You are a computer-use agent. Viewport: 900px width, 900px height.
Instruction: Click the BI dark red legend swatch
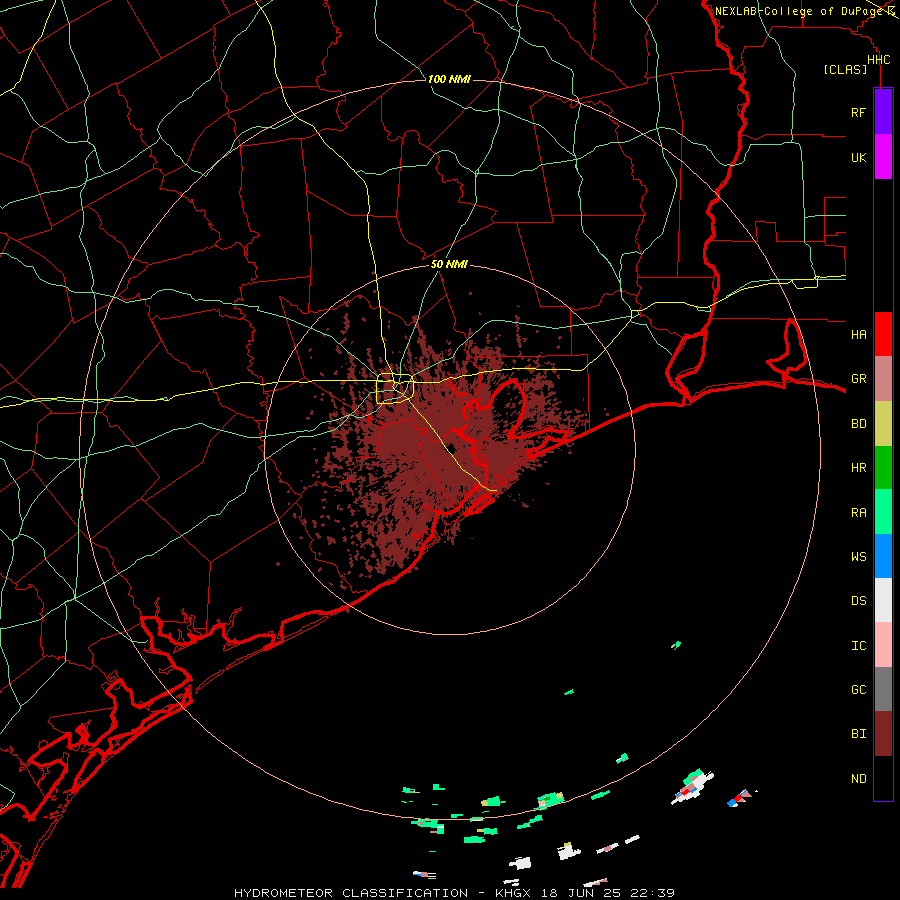pyautogui.click(x=883, y=734)
